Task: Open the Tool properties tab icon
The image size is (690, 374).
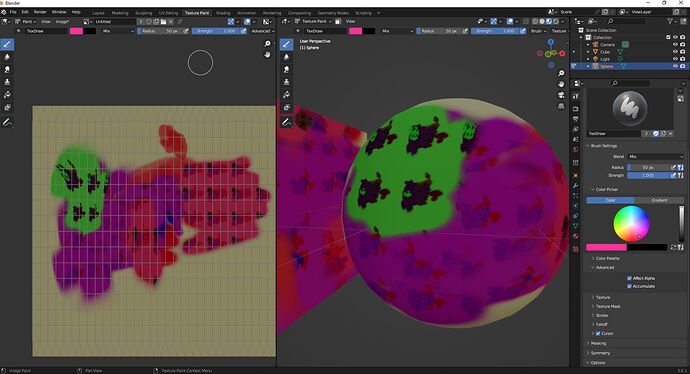Action: click(576, 96)
